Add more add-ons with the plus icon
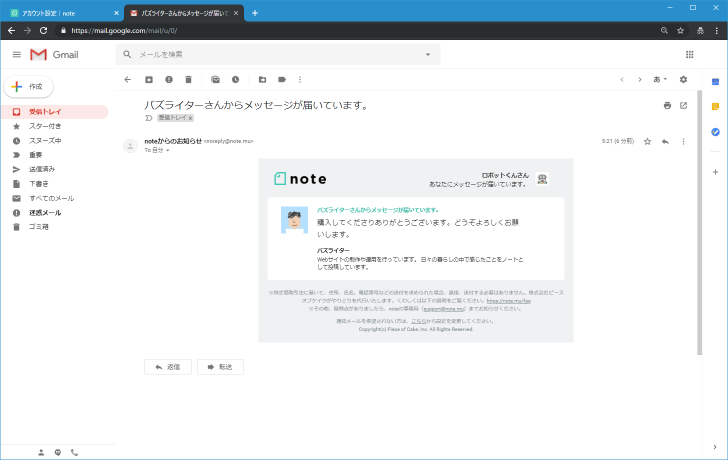Viewport: 728px width, 460px height. click(x=715, y=172)
